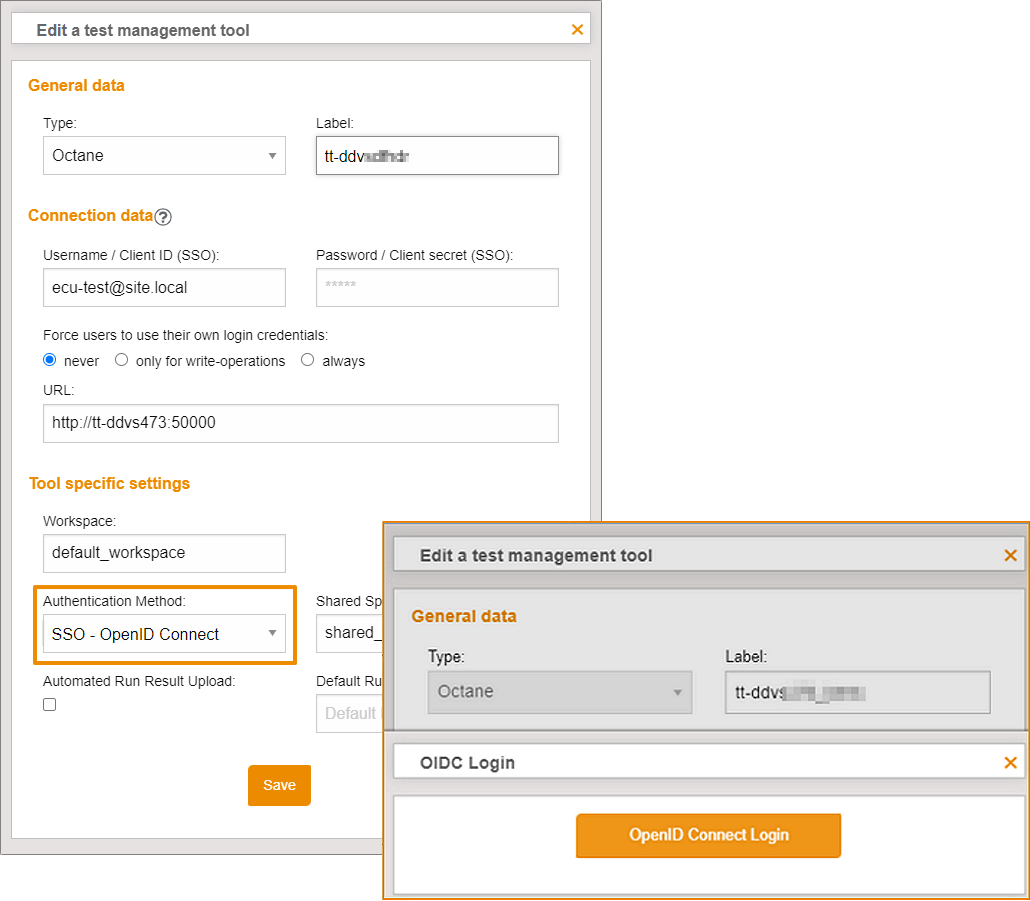Click the 'General data' heading in main dialog
The image size is (1030, 901).
76,85
